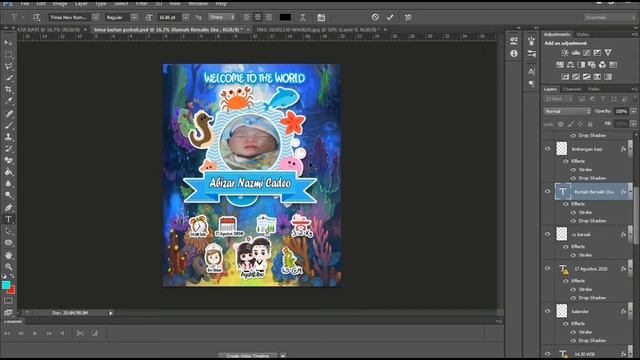640x360 pixels.
Task: Select the Pen tool
Action: (x=8, y=207)
